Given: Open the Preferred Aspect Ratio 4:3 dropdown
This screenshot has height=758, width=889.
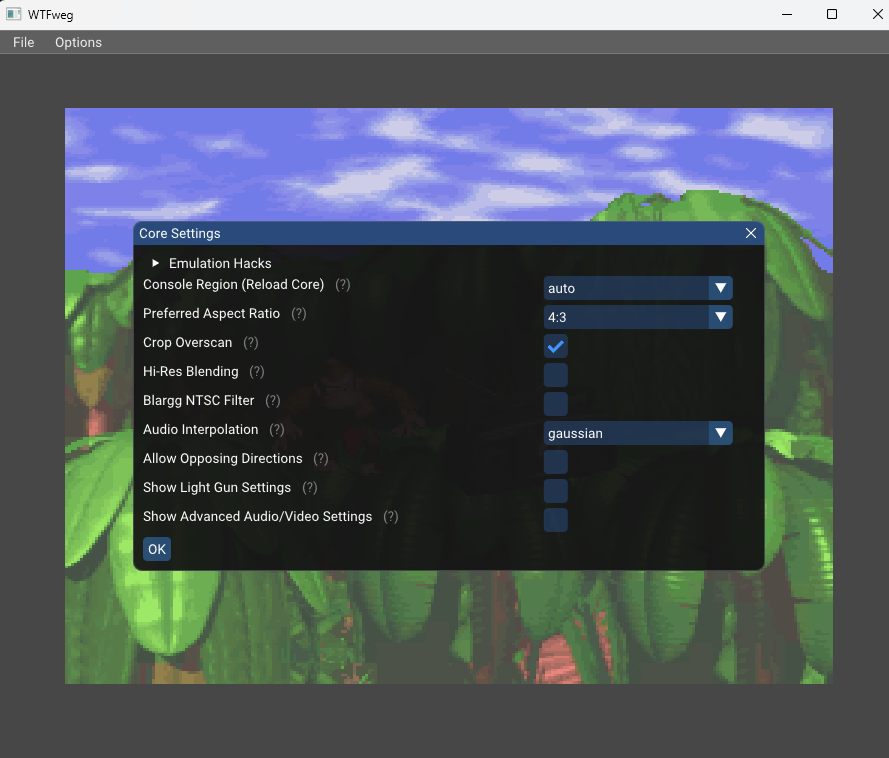Looking at the screenshot, I should (x=638, y=318).
